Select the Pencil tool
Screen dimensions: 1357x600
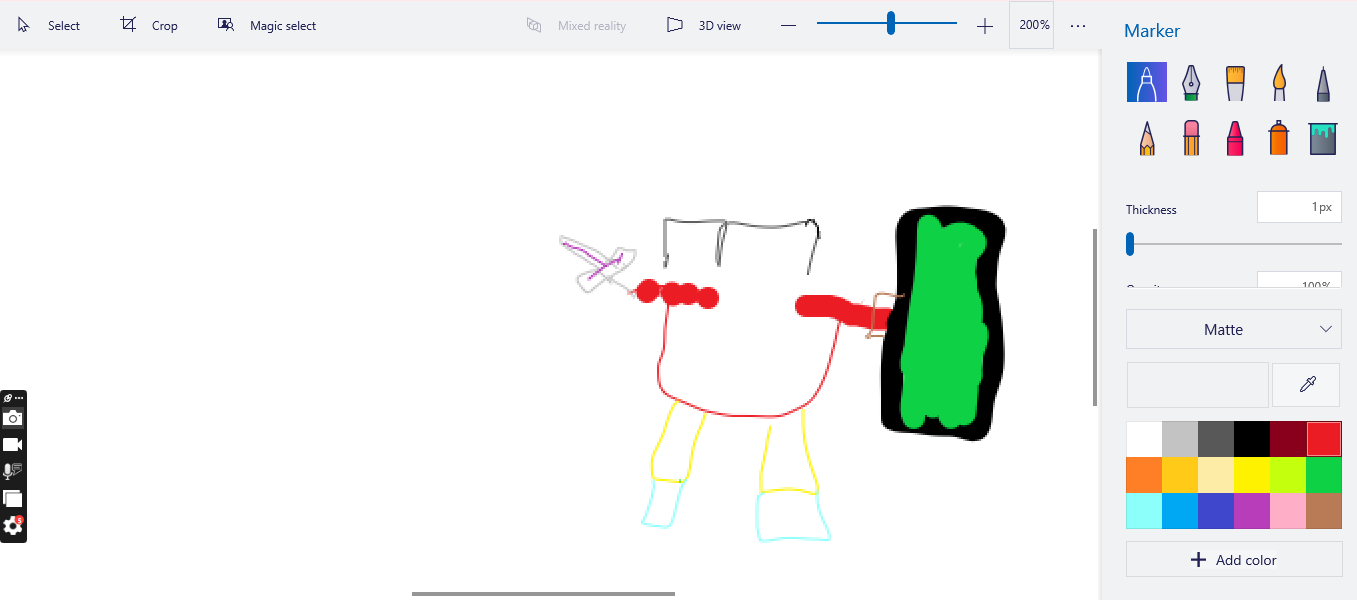point(1147,138)
